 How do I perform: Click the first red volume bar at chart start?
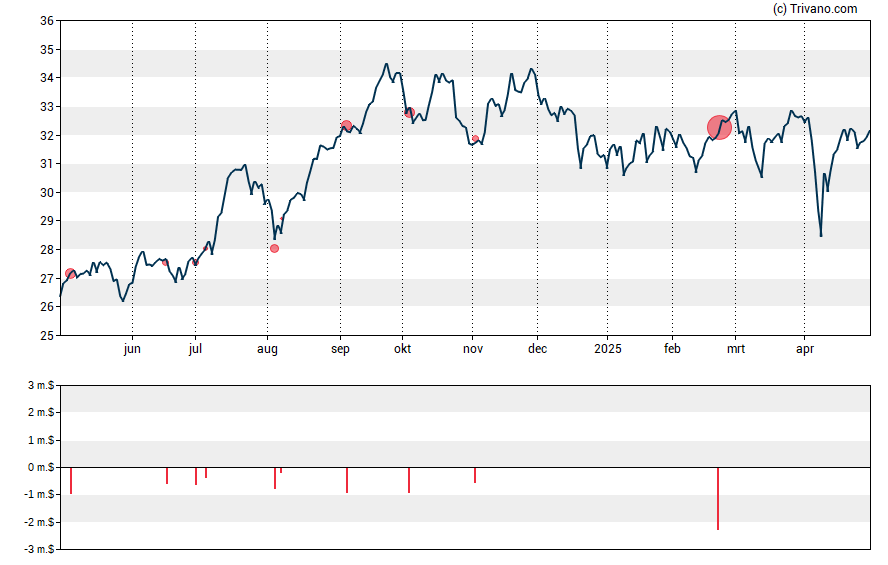pyautogui.click(x=71, y=481)
